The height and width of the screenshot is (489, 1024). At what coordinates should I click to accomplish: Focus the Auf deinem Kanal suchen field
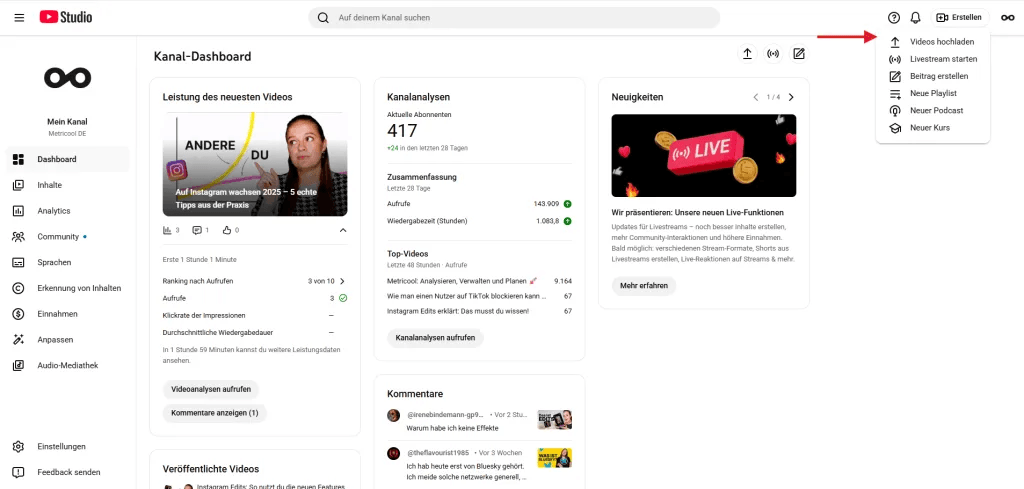514,18
